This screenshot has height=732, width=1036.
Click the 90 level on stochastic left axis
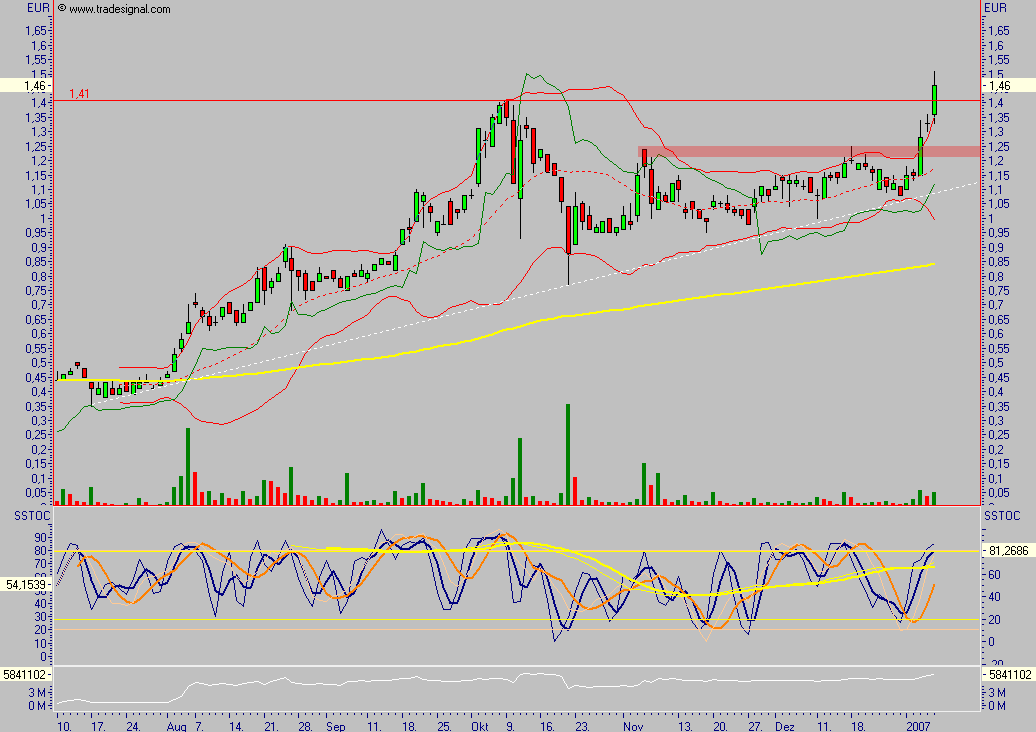40,538
